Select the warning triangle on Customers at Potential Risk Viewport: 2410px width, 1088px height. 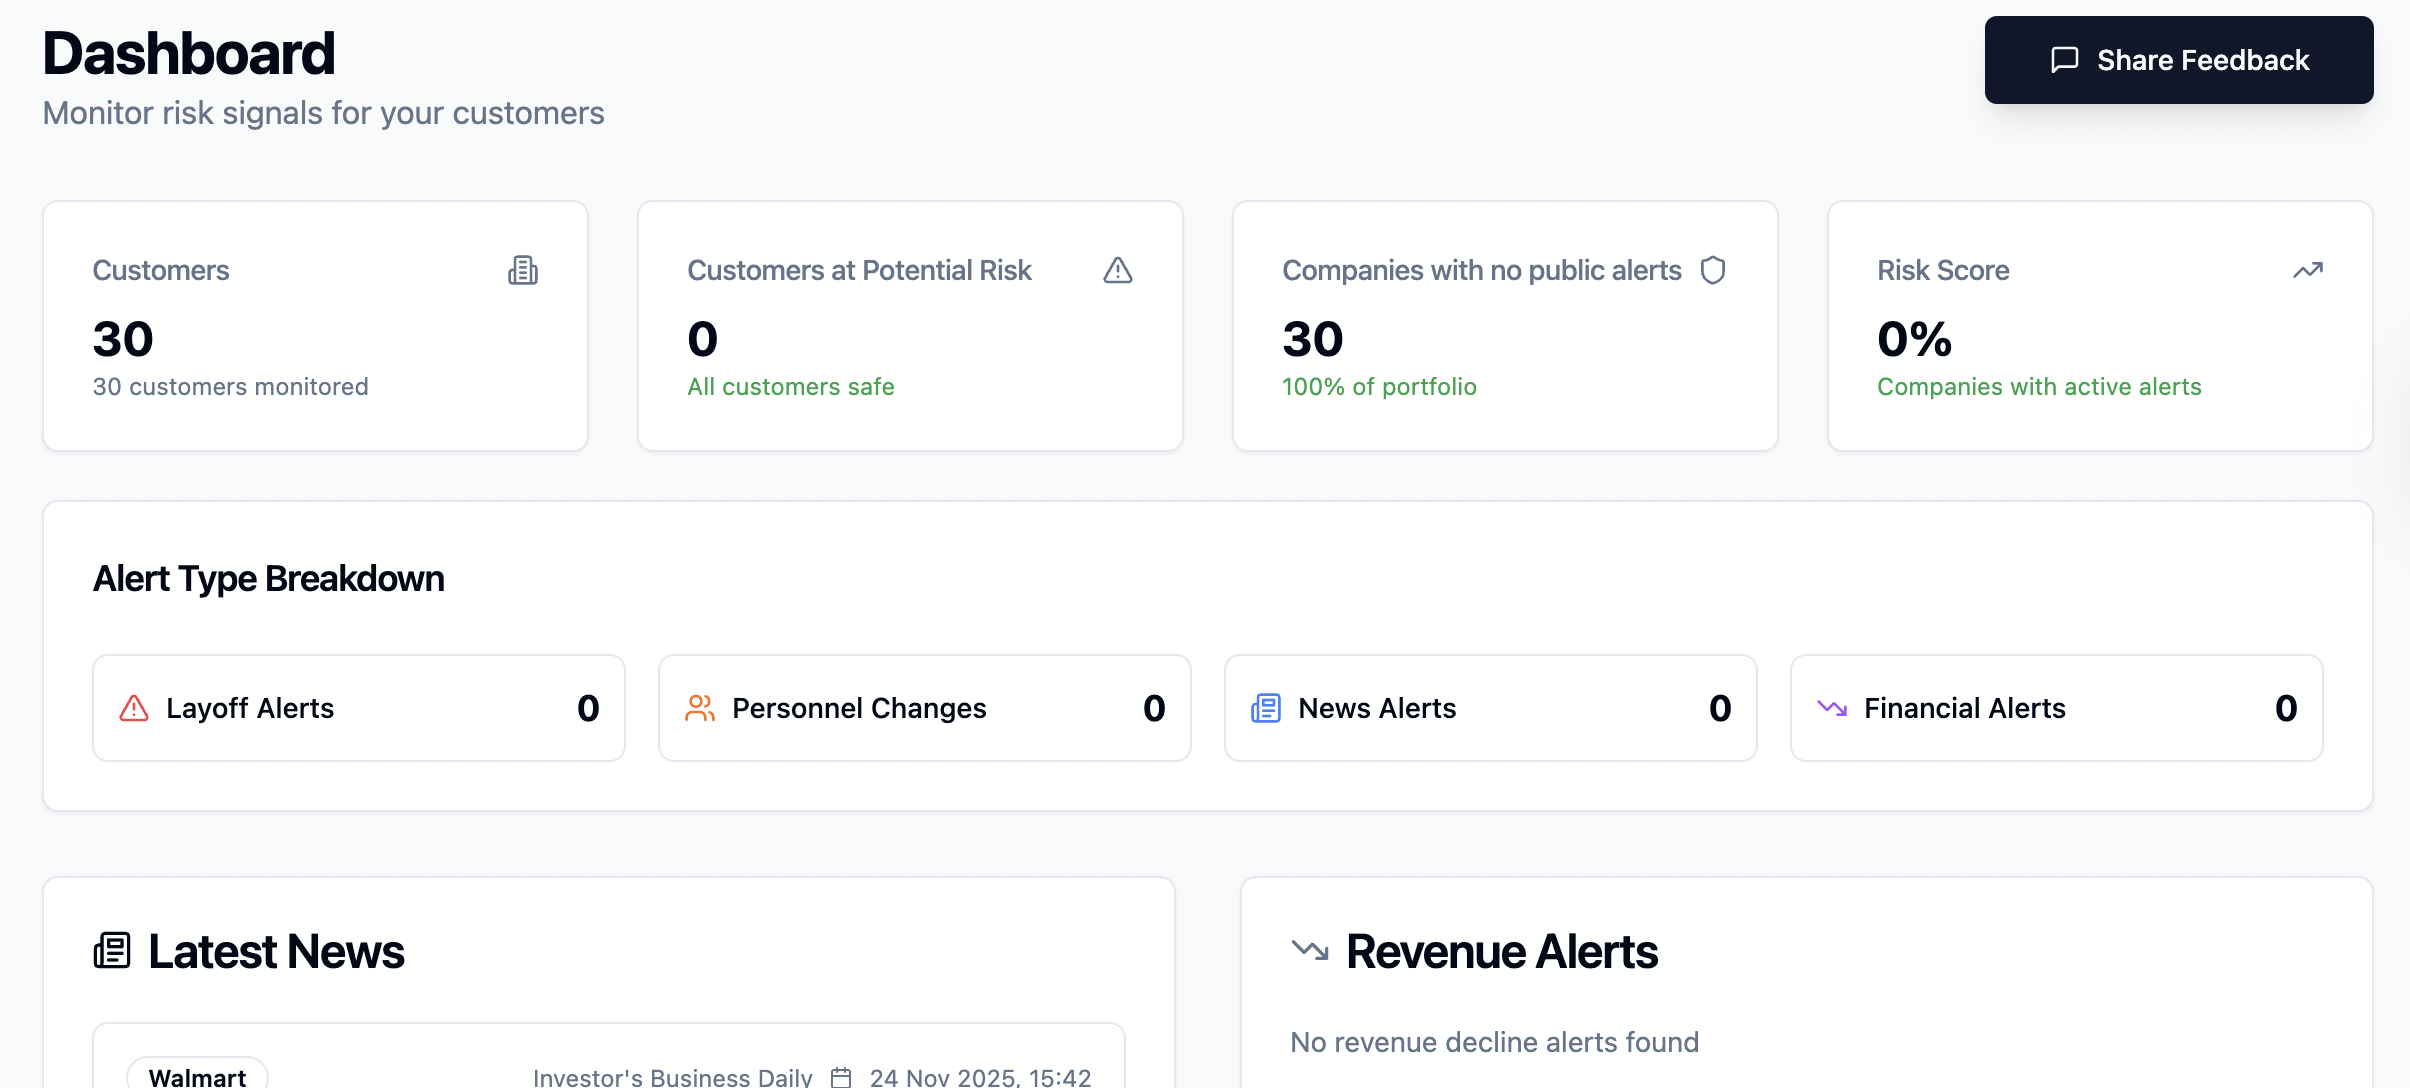[x=1116, y=269]
